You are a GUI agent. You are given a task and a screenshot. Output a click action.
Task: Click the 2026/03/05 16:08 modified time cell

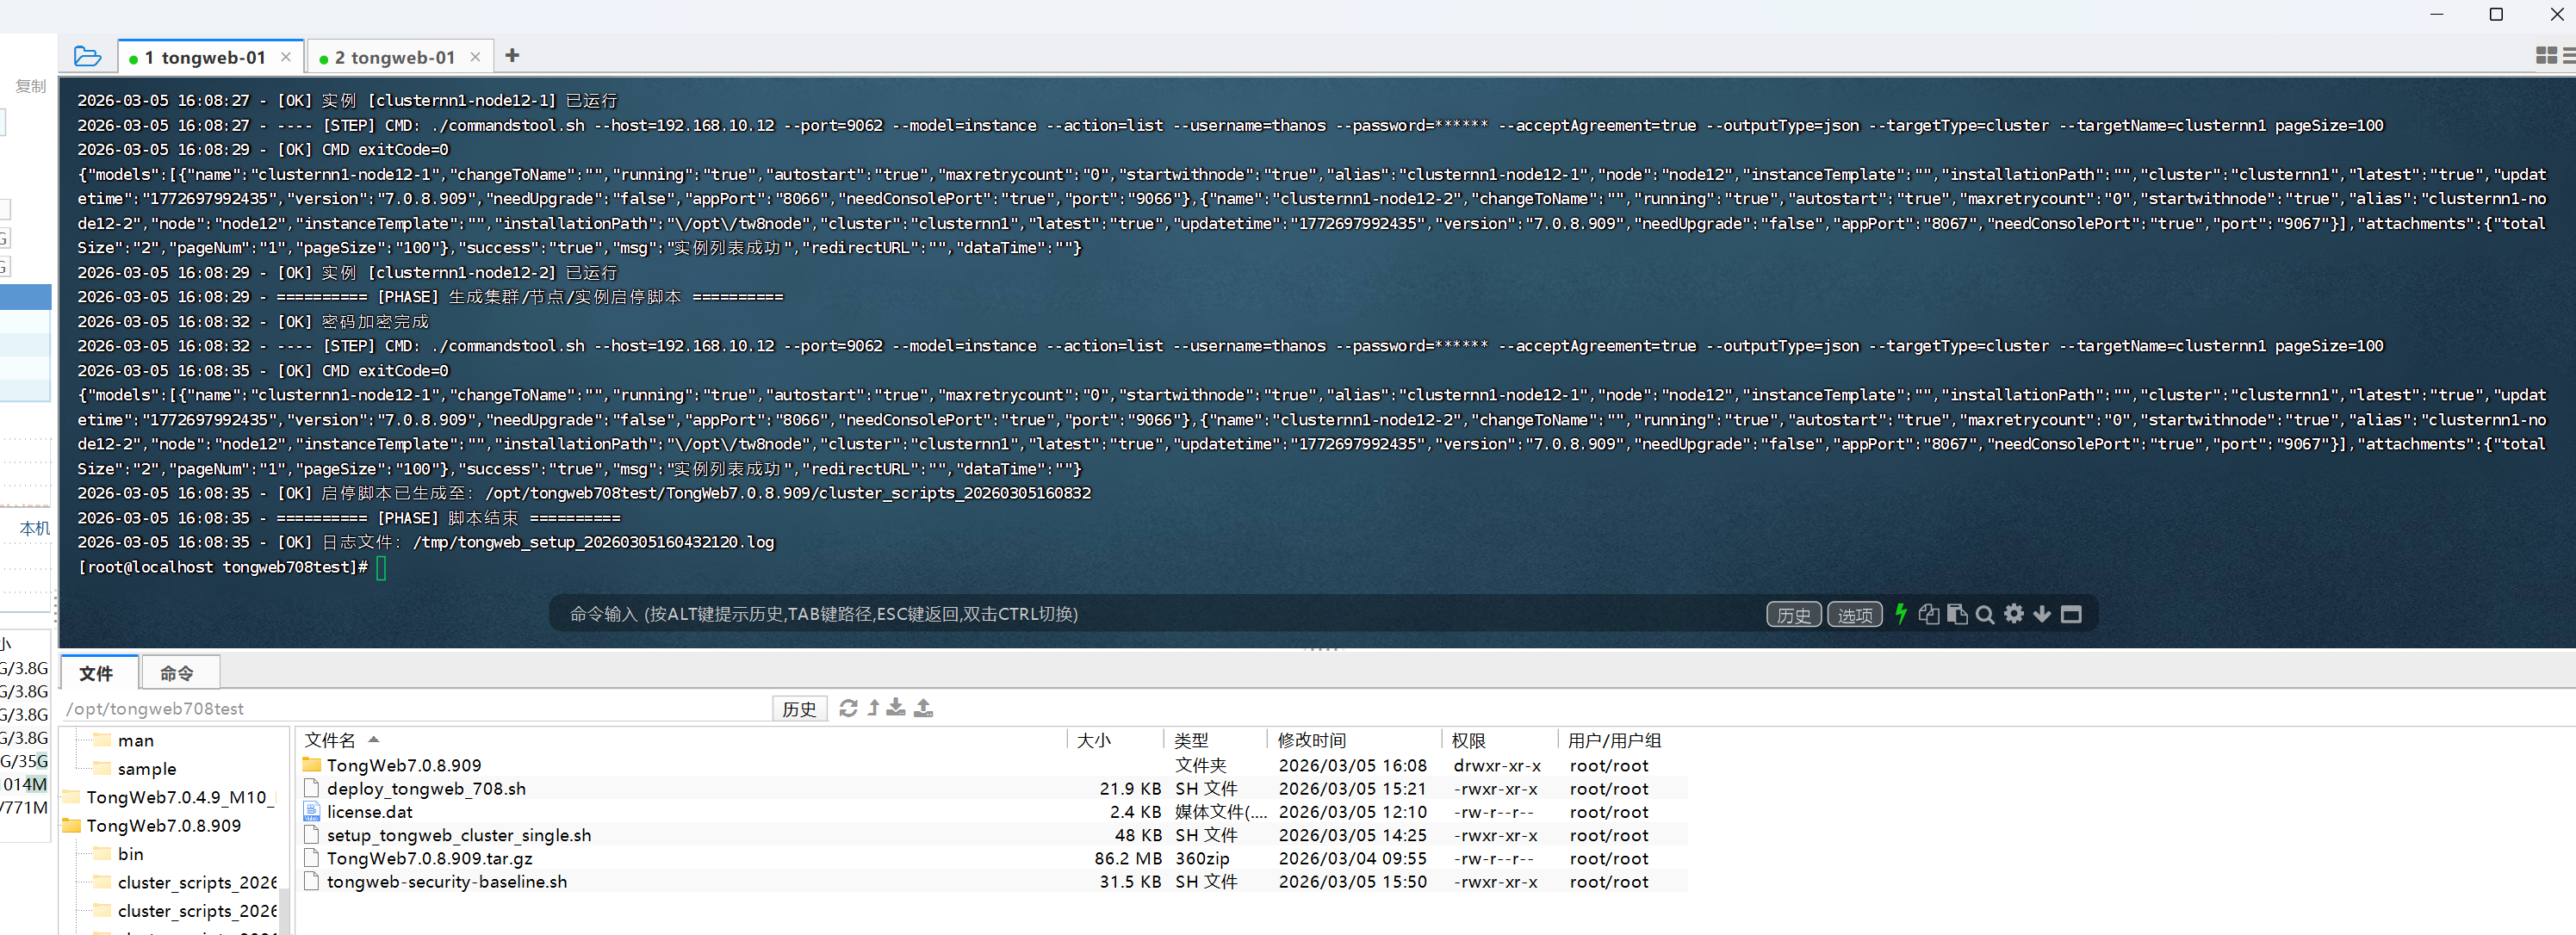tap(1352, 766)
